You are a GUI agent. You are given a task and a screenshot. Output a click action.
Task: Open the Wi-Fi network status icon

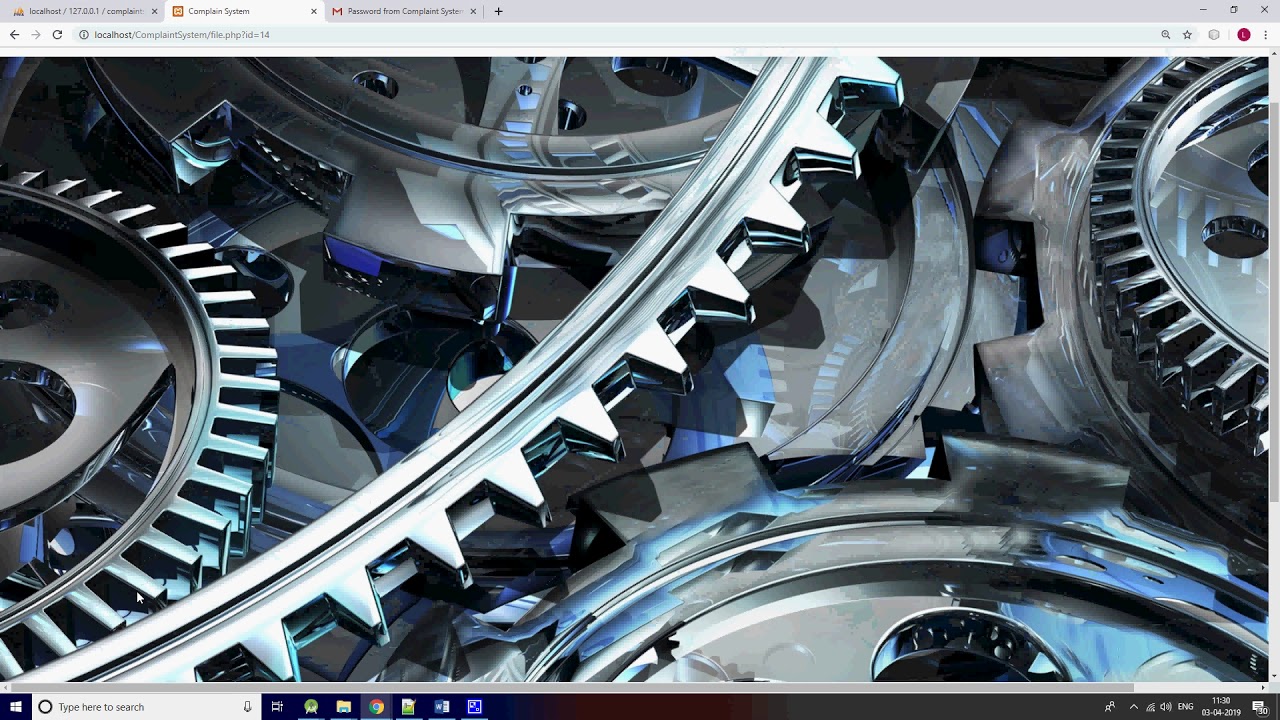click(x=1150, y=707)
